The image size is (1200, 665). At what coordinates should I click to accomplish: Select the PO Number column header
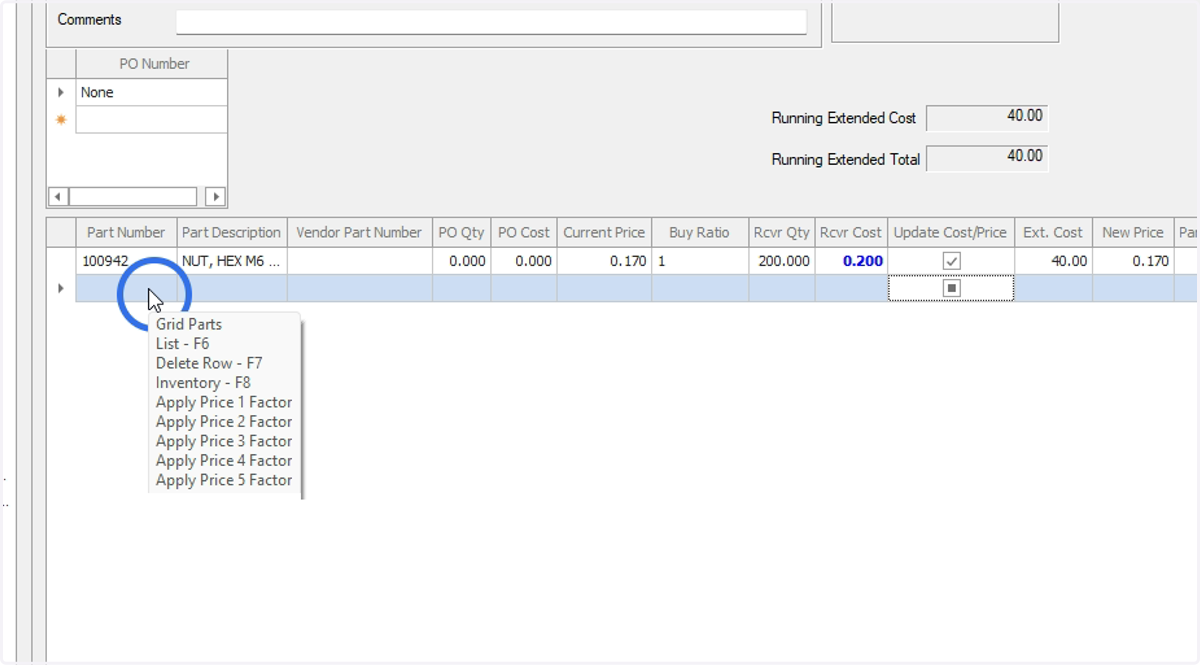(154, 64)
